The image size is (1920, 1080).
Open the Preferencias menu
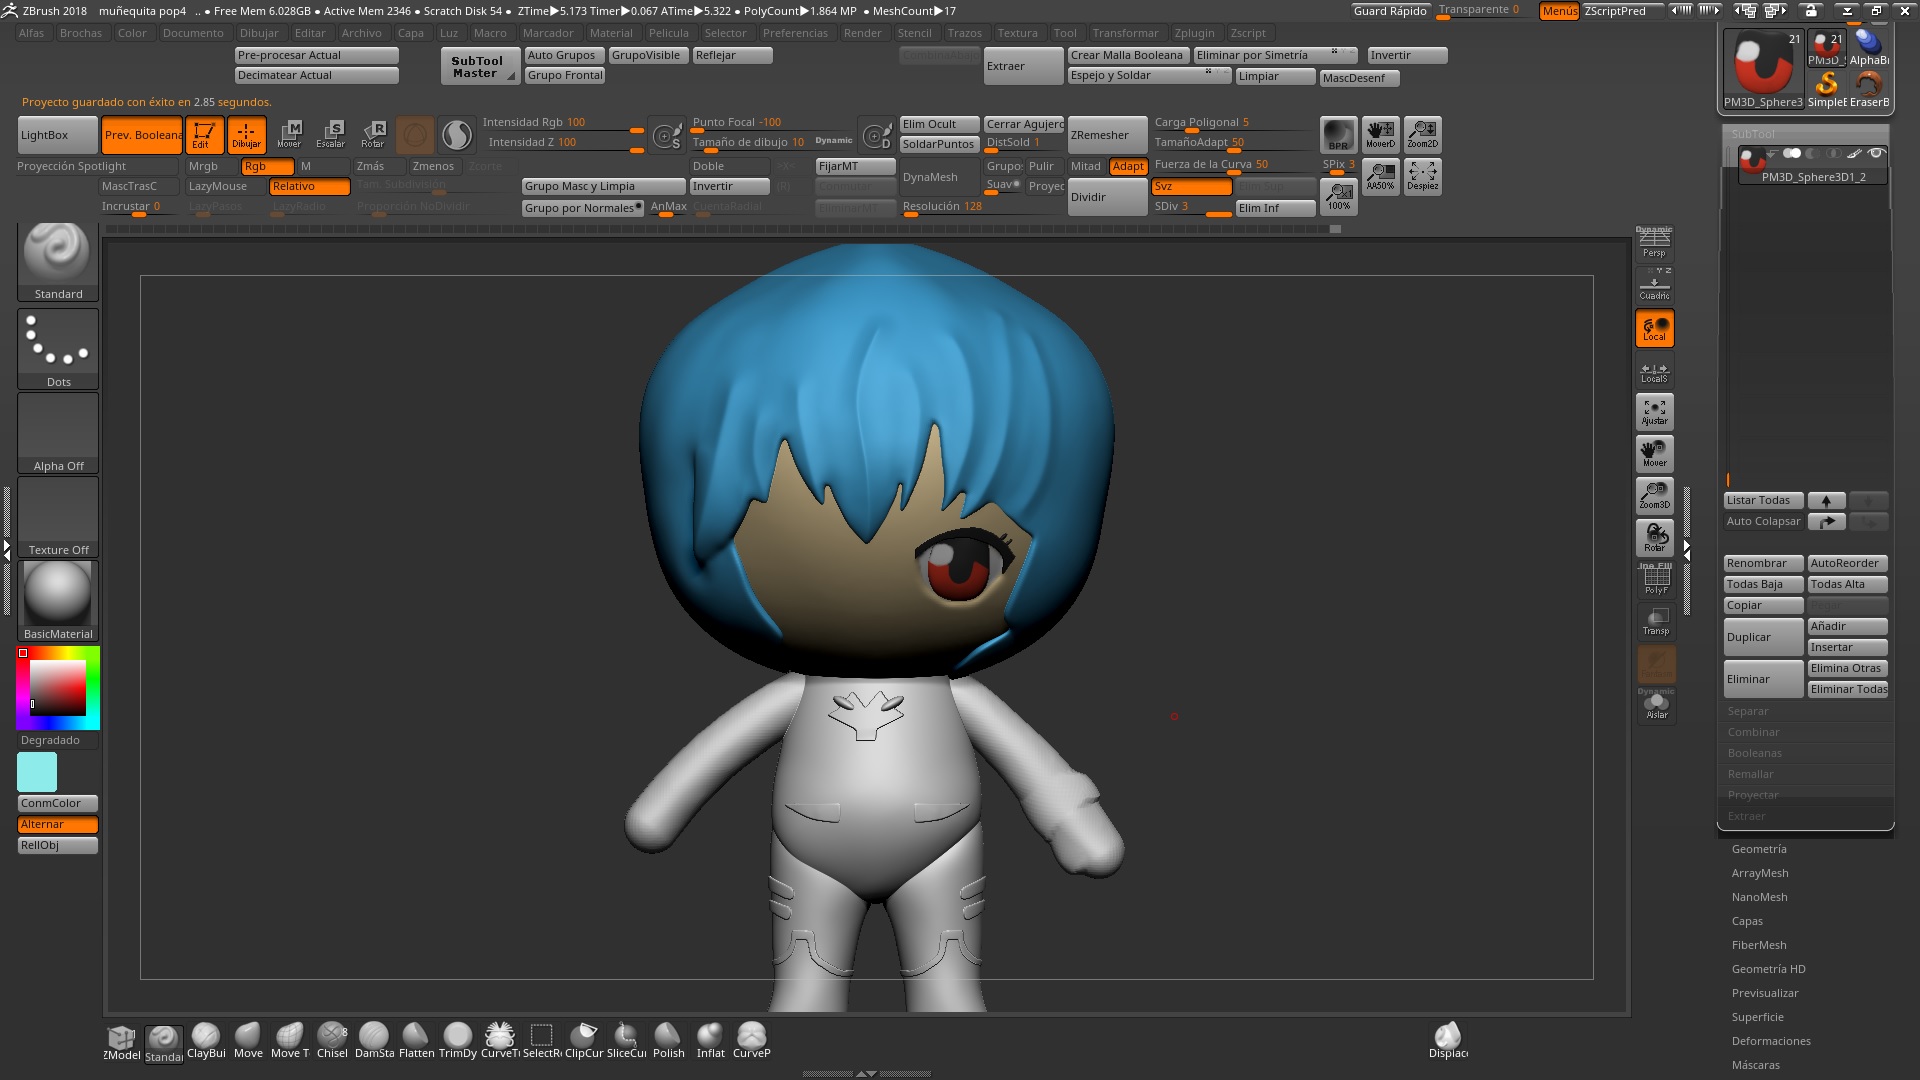[795, 33]
